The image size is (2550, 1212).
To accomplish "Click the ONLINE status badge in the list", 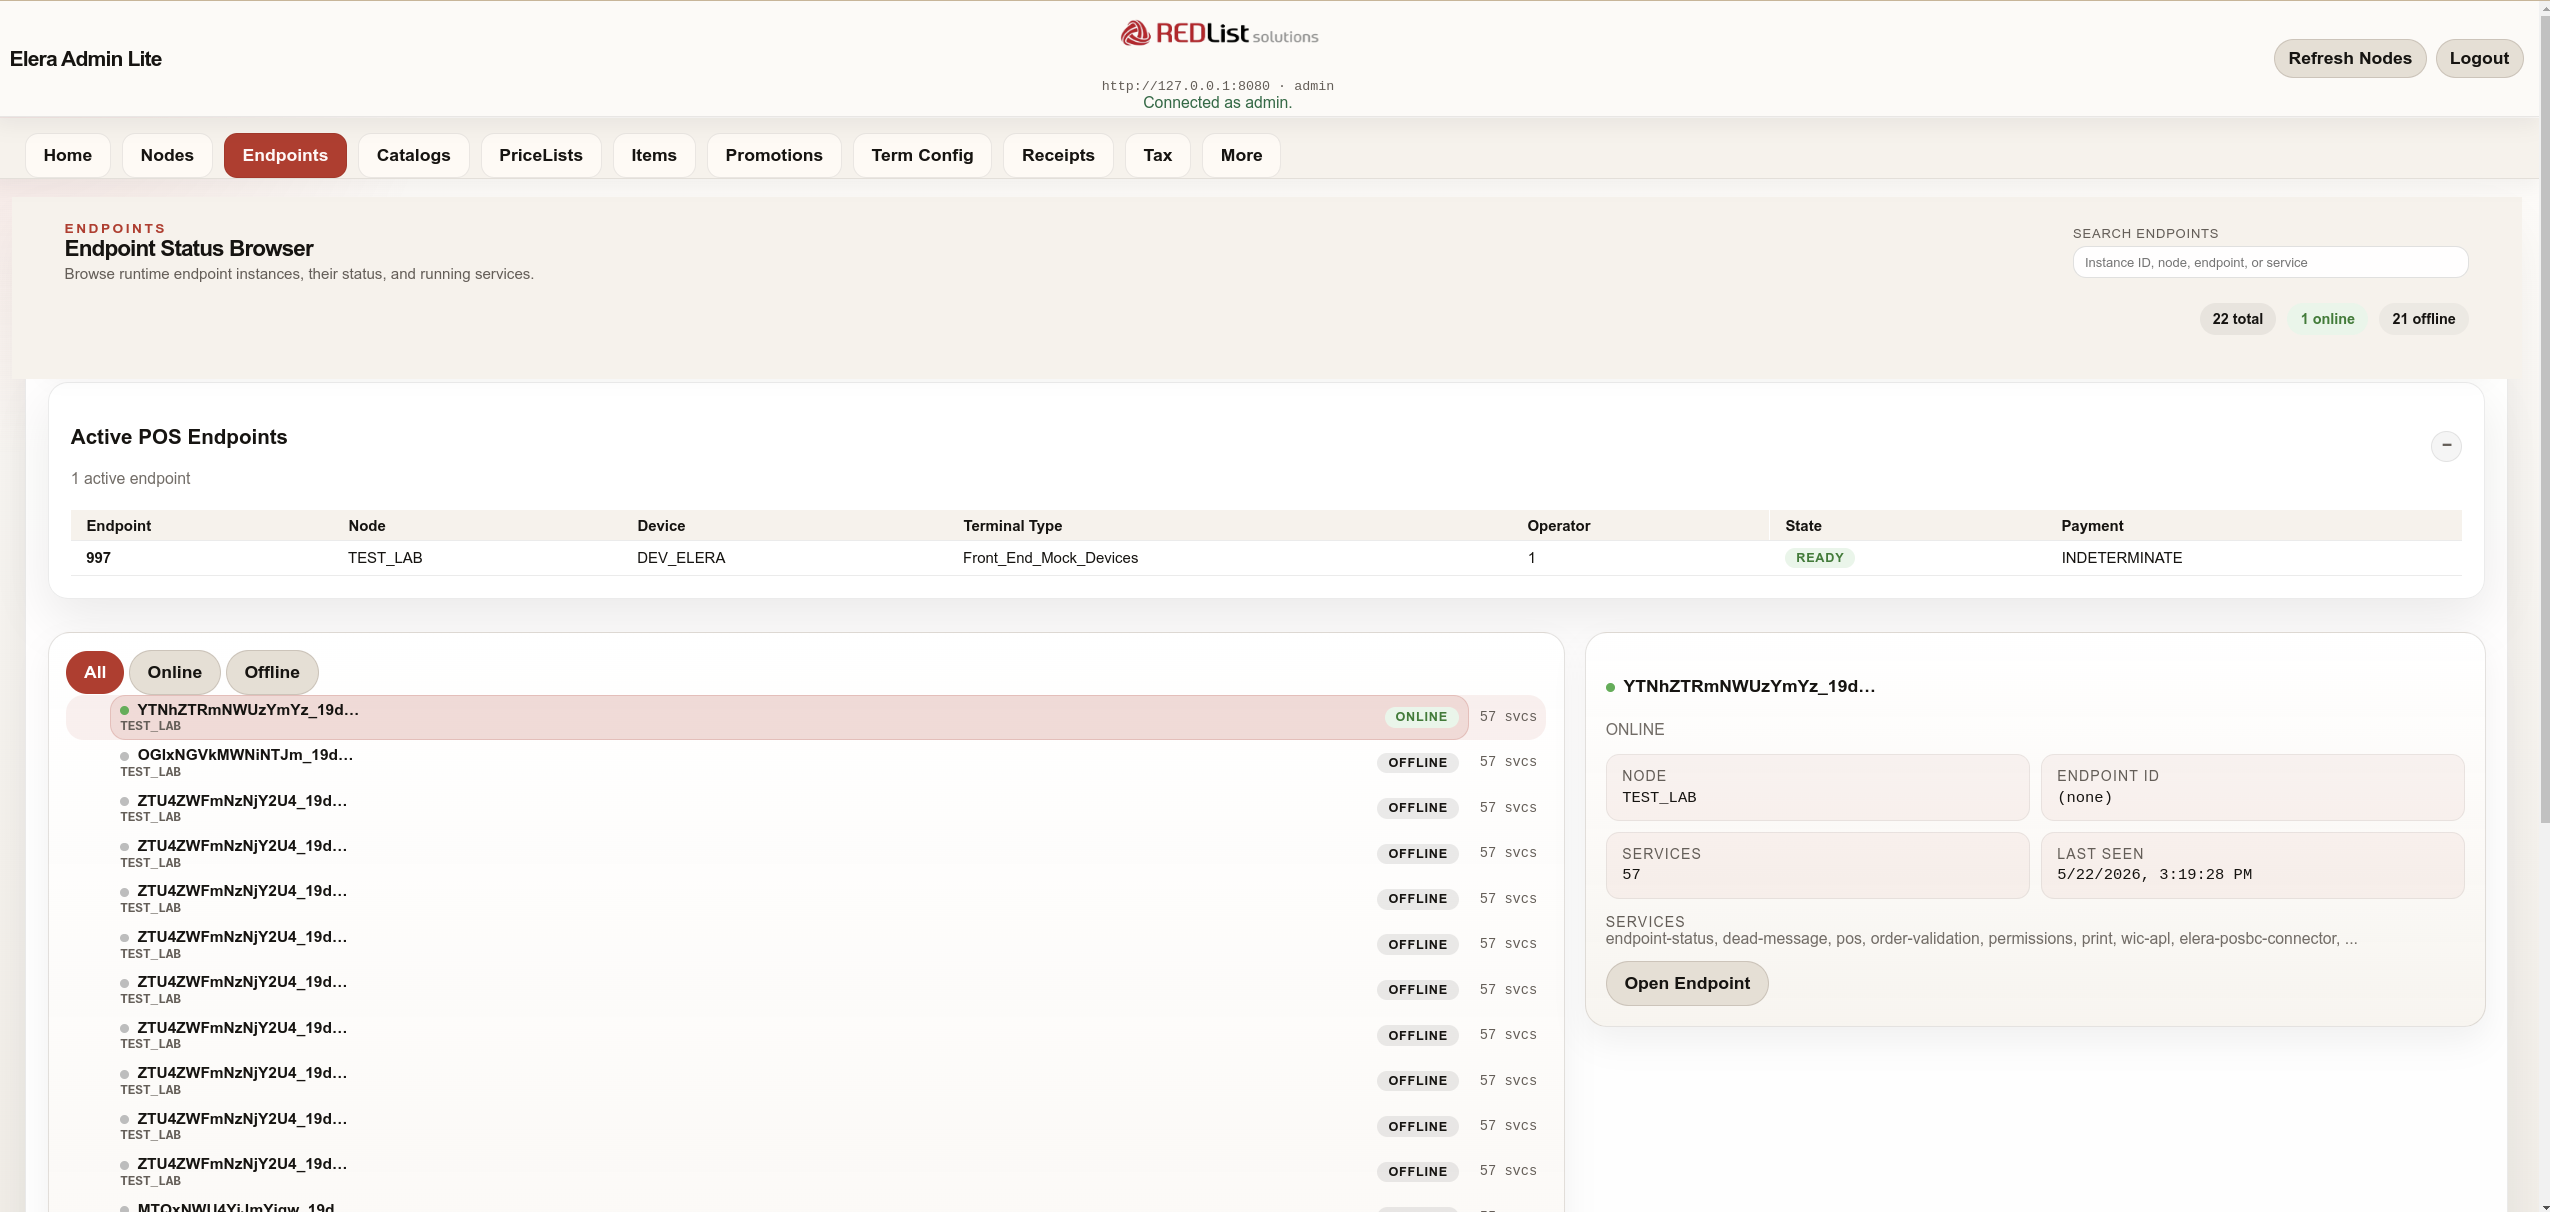I will click(x=1421, y=717).
